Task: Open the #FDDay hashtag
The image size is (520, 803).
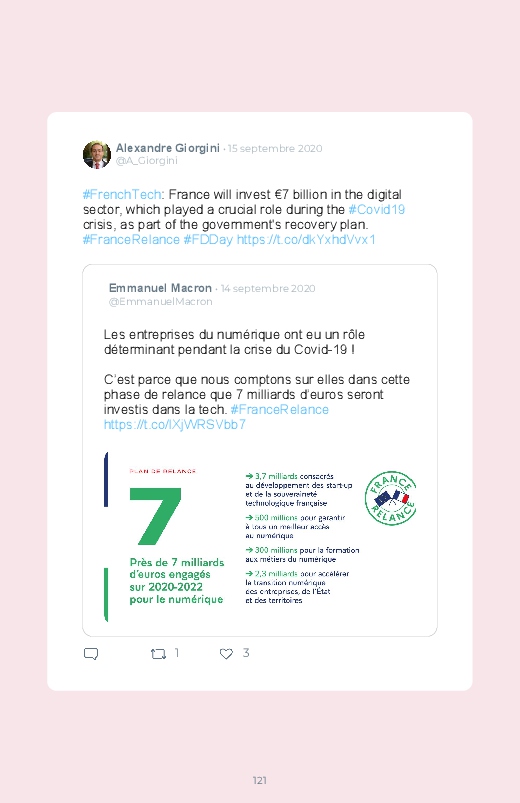Action: click(x=208, y=240)
